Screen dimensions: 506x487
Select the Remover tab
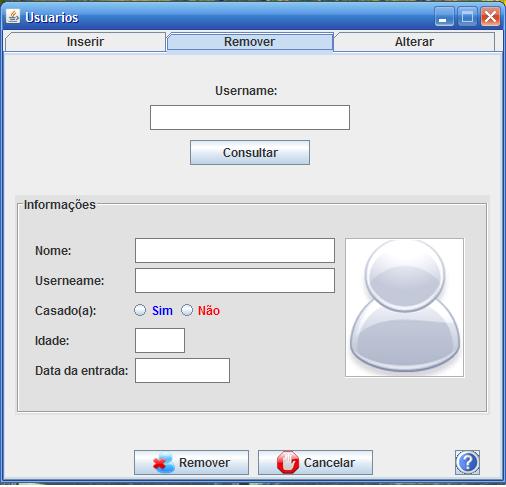250,42
